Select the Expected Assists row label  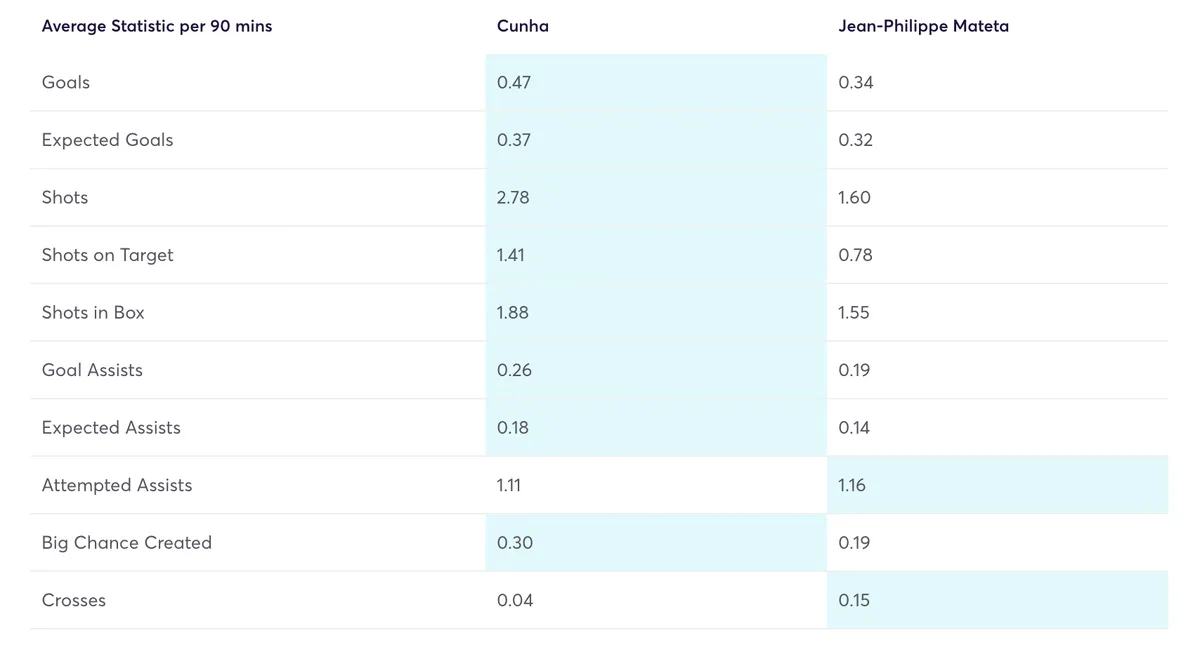tap(111, 427)
